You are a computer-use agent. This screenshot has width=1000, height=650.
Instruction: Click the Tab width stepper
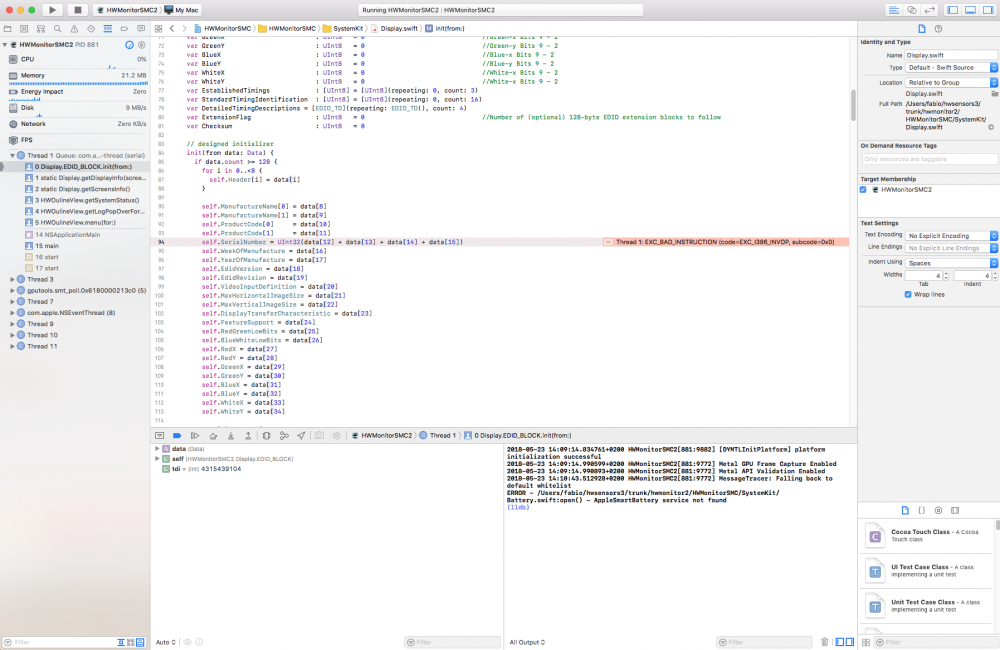[x=946, y=276]
